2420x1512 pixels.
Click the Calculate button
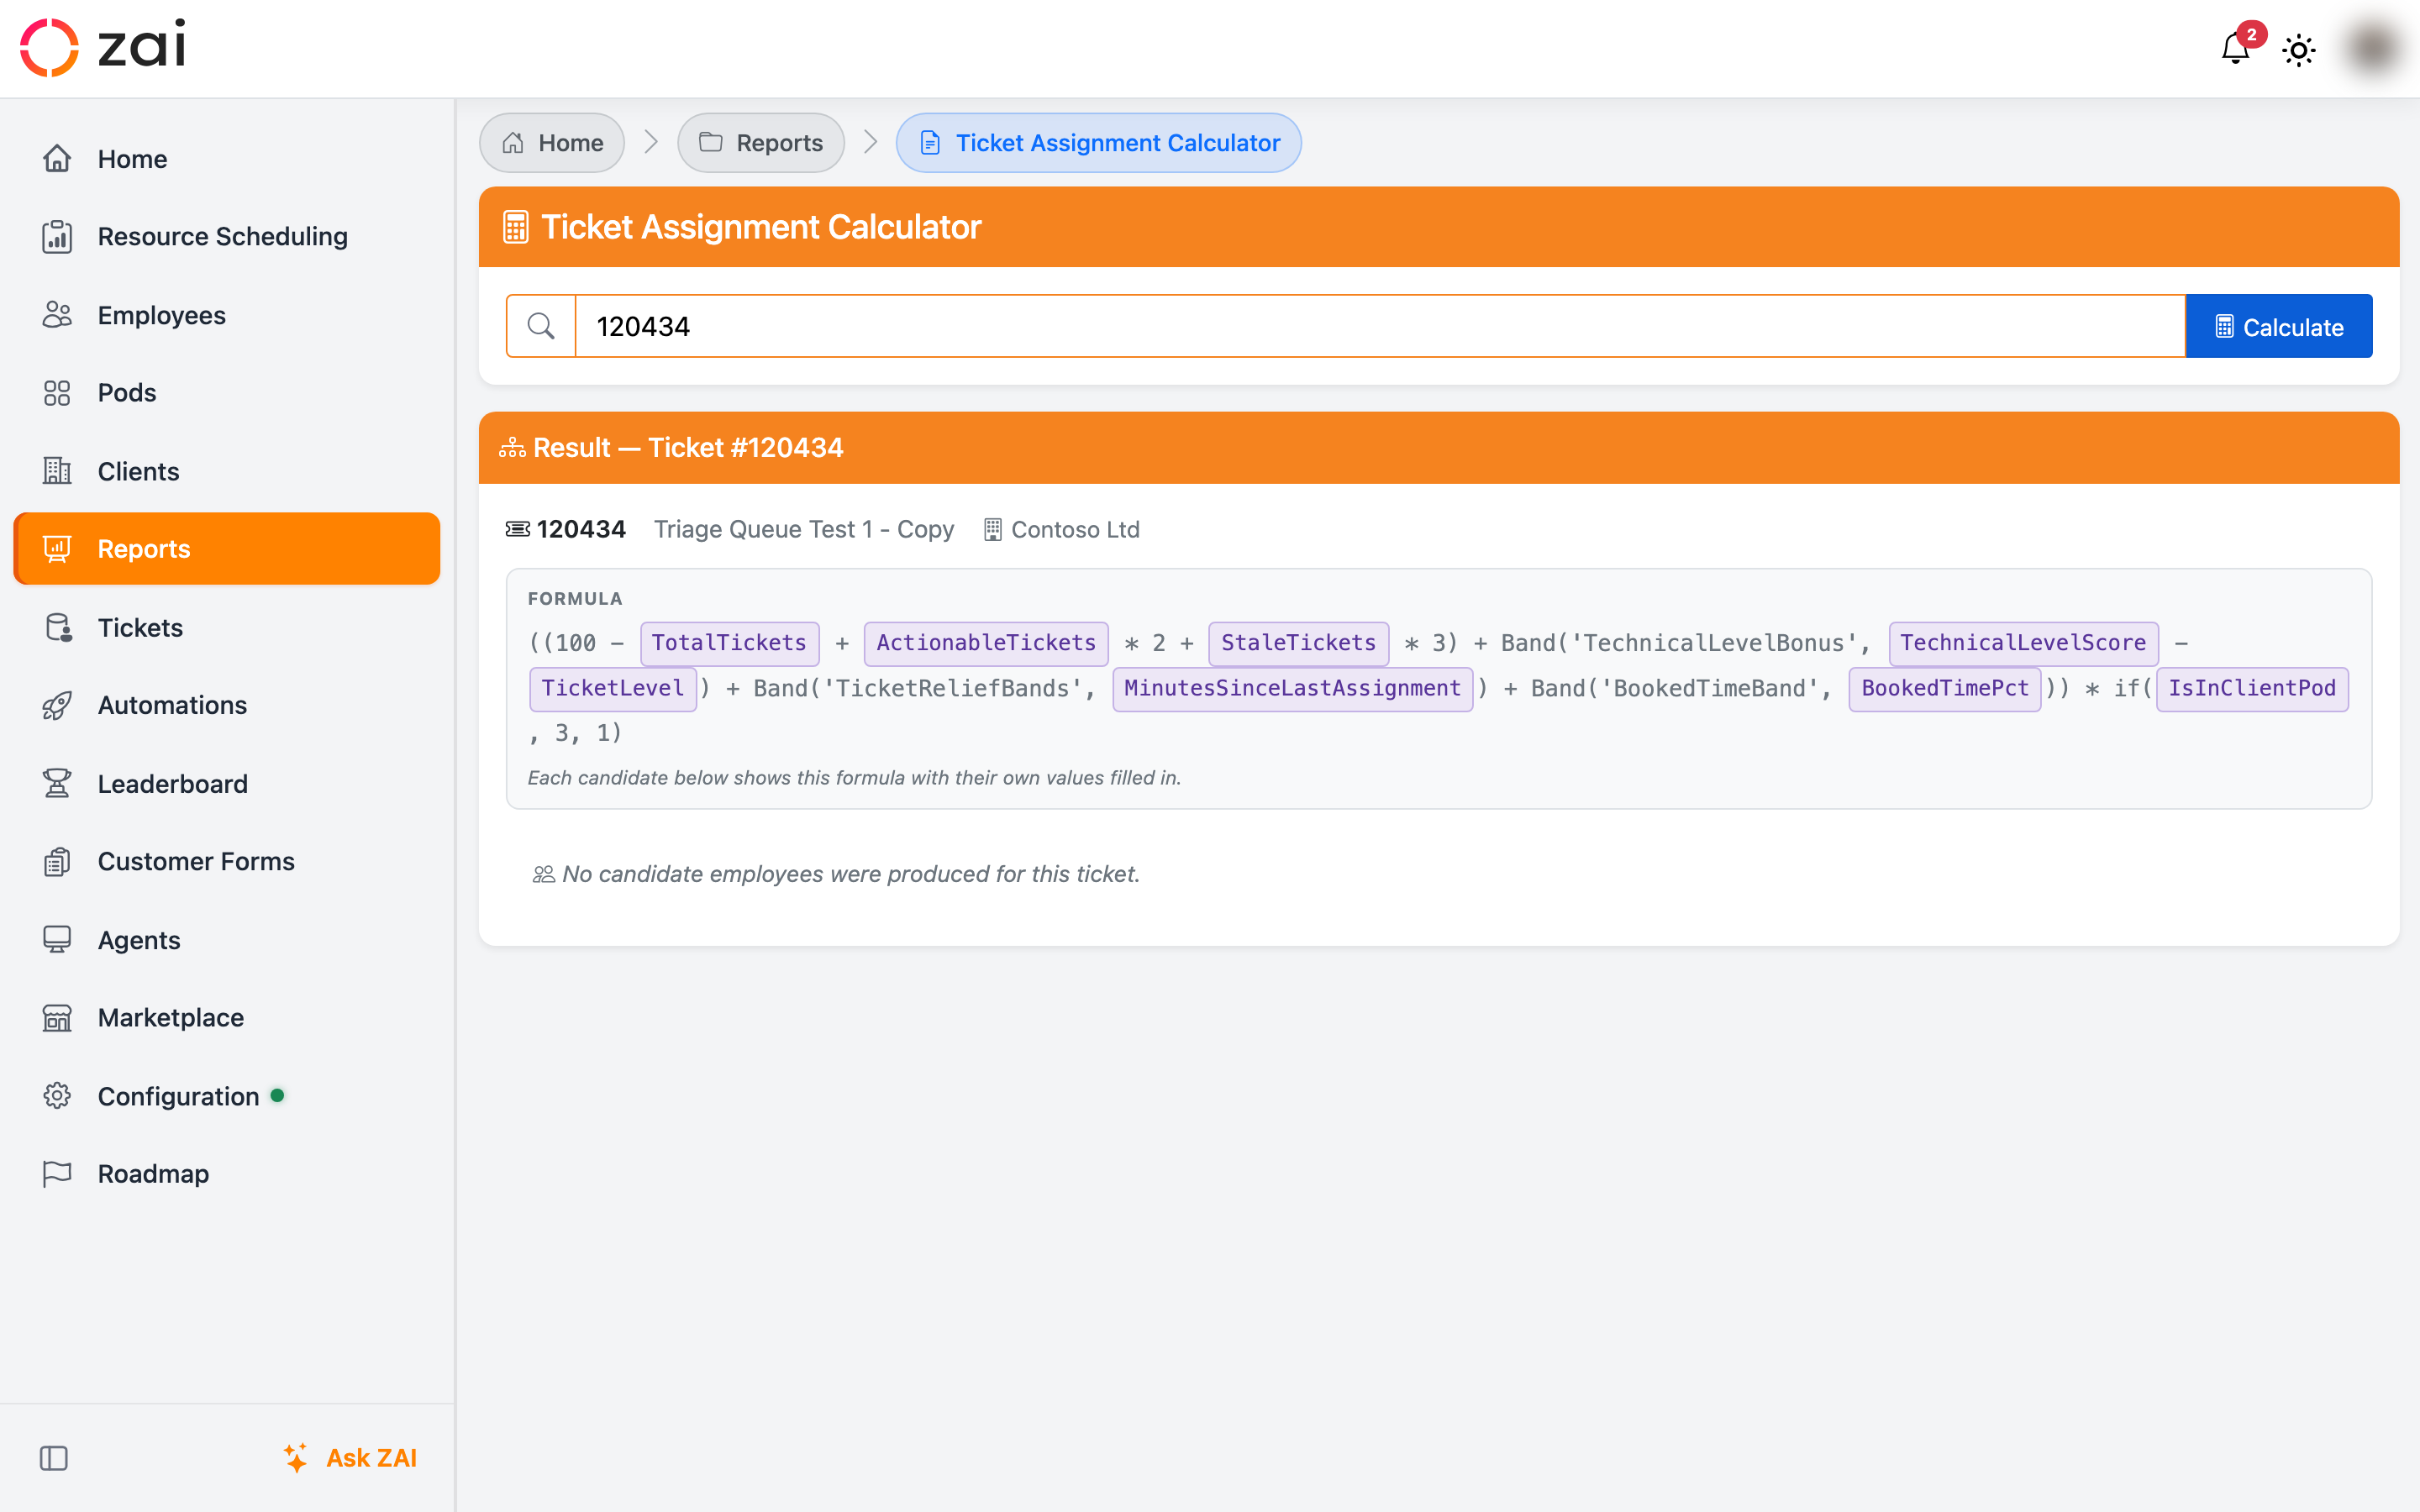pos(2279,326)
